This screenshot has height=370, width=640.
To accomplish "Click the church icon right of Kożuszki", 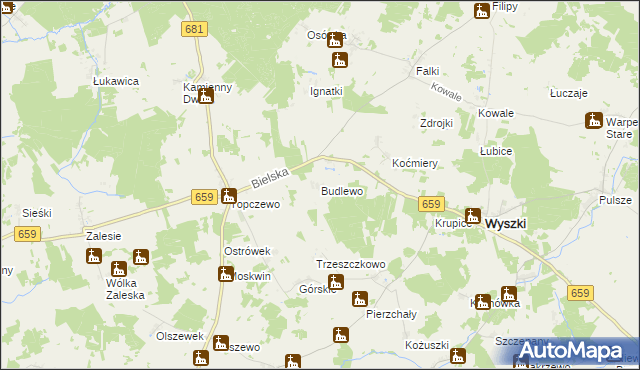I will click(458, 356).
